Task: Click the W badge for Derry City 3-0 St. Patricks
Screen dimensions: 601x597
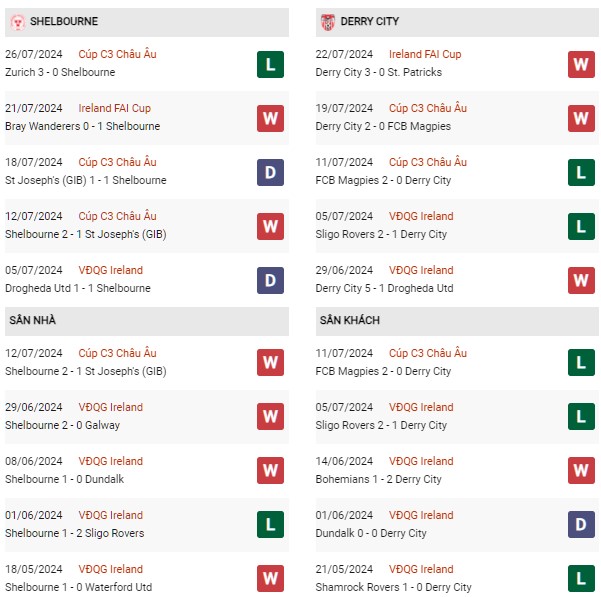Action: tap(581, 64)
